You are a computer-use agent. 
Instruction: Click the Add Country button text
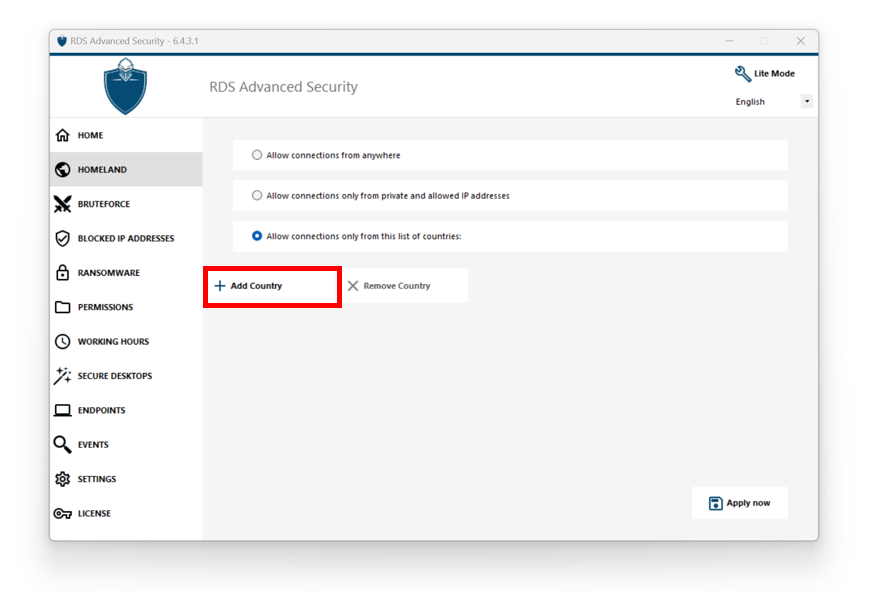(256, 286)
